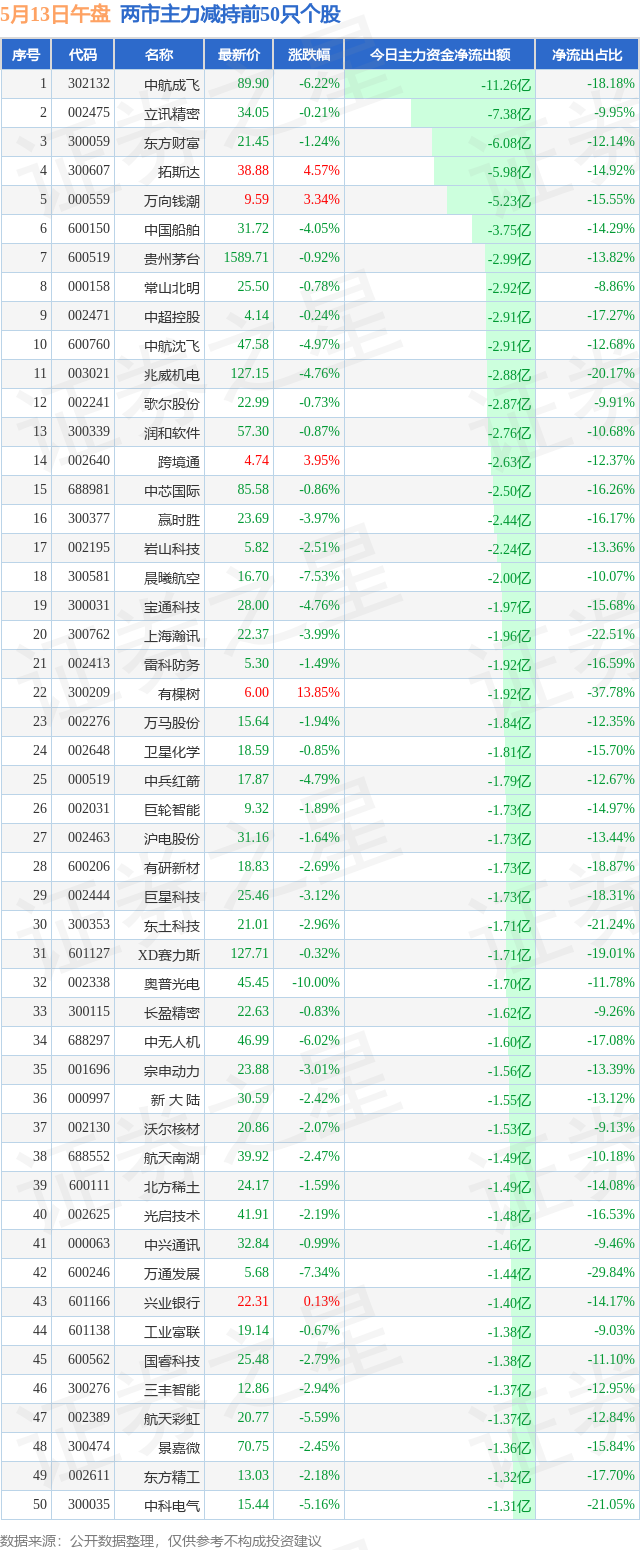Screen dimensions: 640x1550
Task: Click the page title 两市主力减持前50只个股
Action: (230, 15)
